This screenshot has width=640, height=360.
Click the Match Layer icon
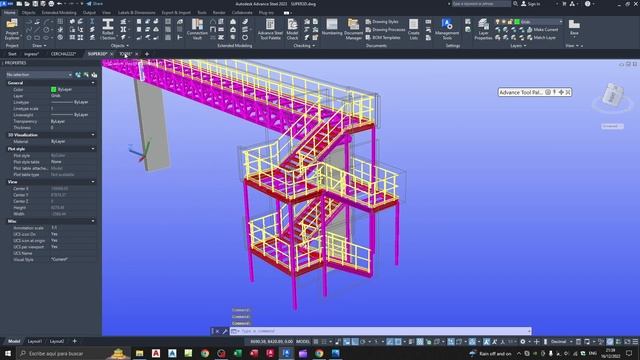[530, 38]
